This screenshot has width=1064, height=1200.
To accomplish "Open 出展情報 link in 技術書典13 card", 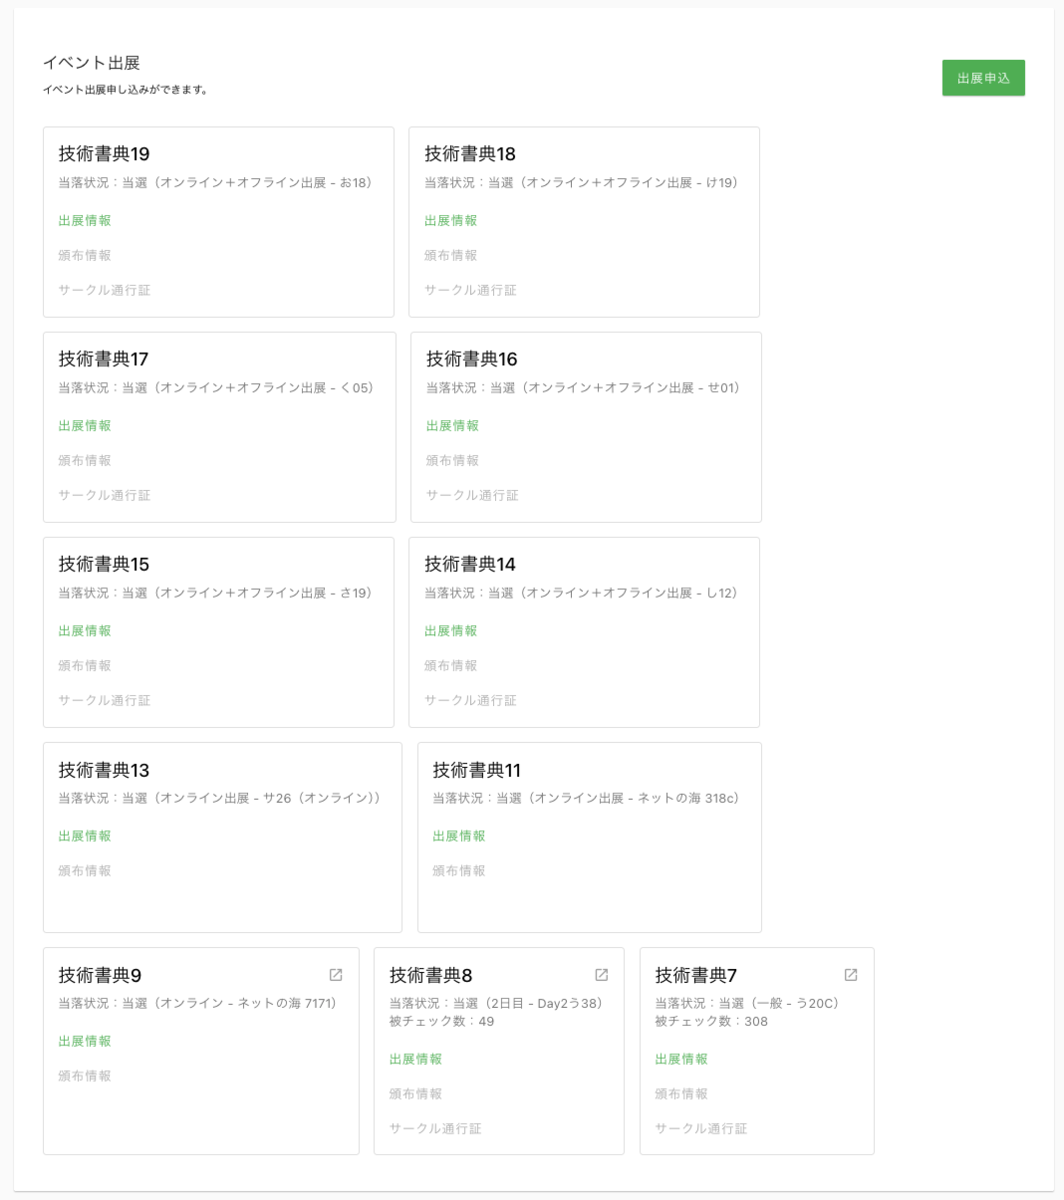I will tap(85, 836).
